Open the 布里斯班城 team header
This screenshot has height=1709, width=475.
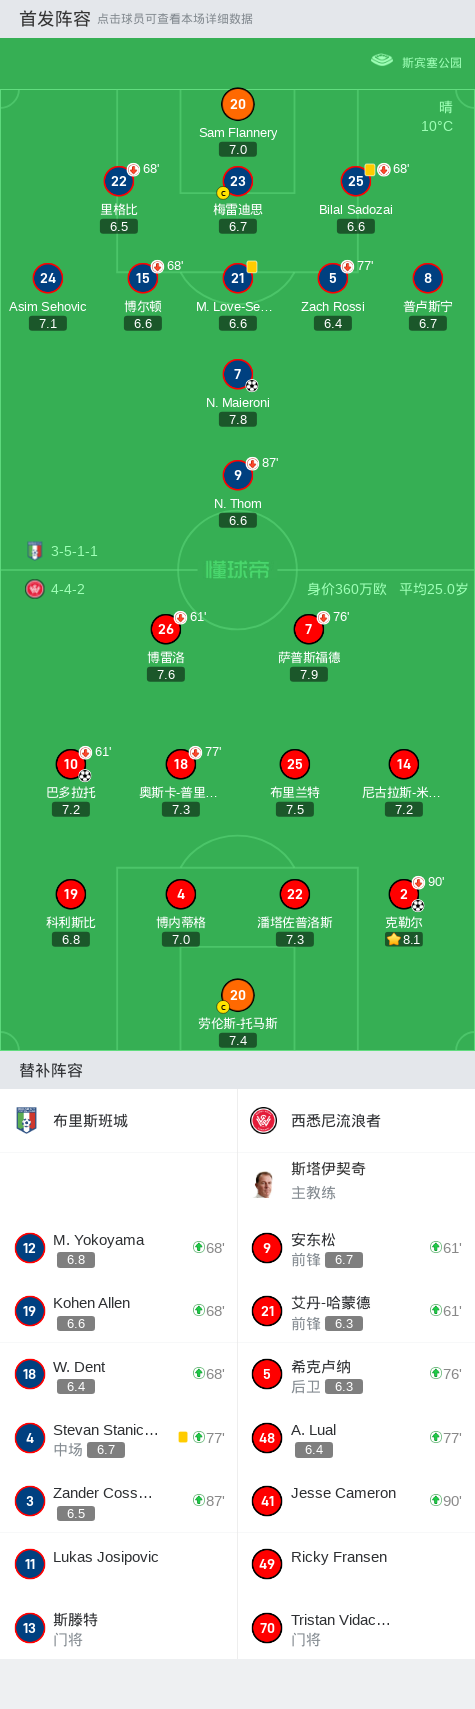pos(118,1120)
